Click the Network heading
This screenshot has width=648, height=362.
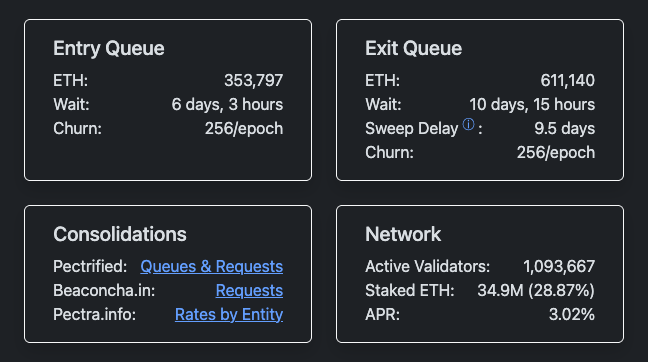[x=403, y=234]
